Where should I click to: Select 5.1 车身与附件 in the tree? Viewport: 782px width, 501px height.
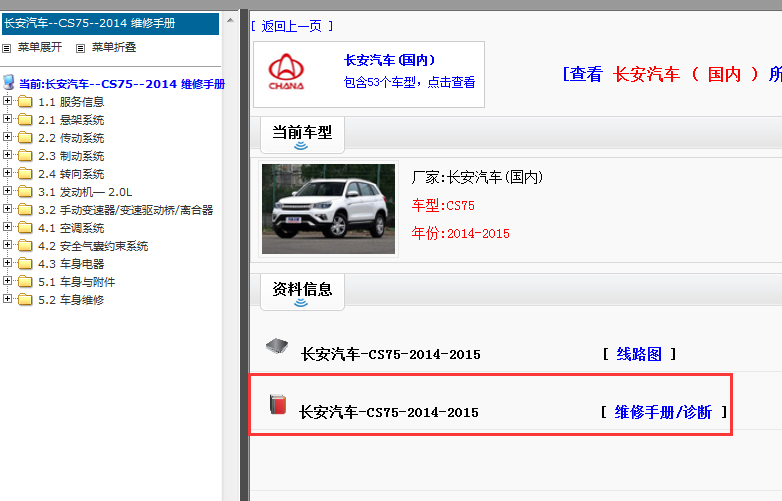77,282
